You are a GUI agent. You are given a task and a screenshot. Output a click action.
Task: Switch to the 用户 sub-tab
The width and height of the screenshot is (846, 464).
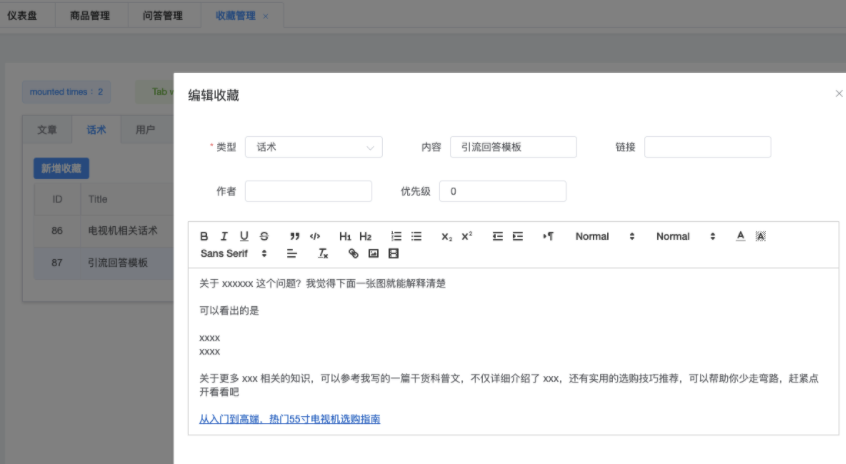click(x=145, y=130)
